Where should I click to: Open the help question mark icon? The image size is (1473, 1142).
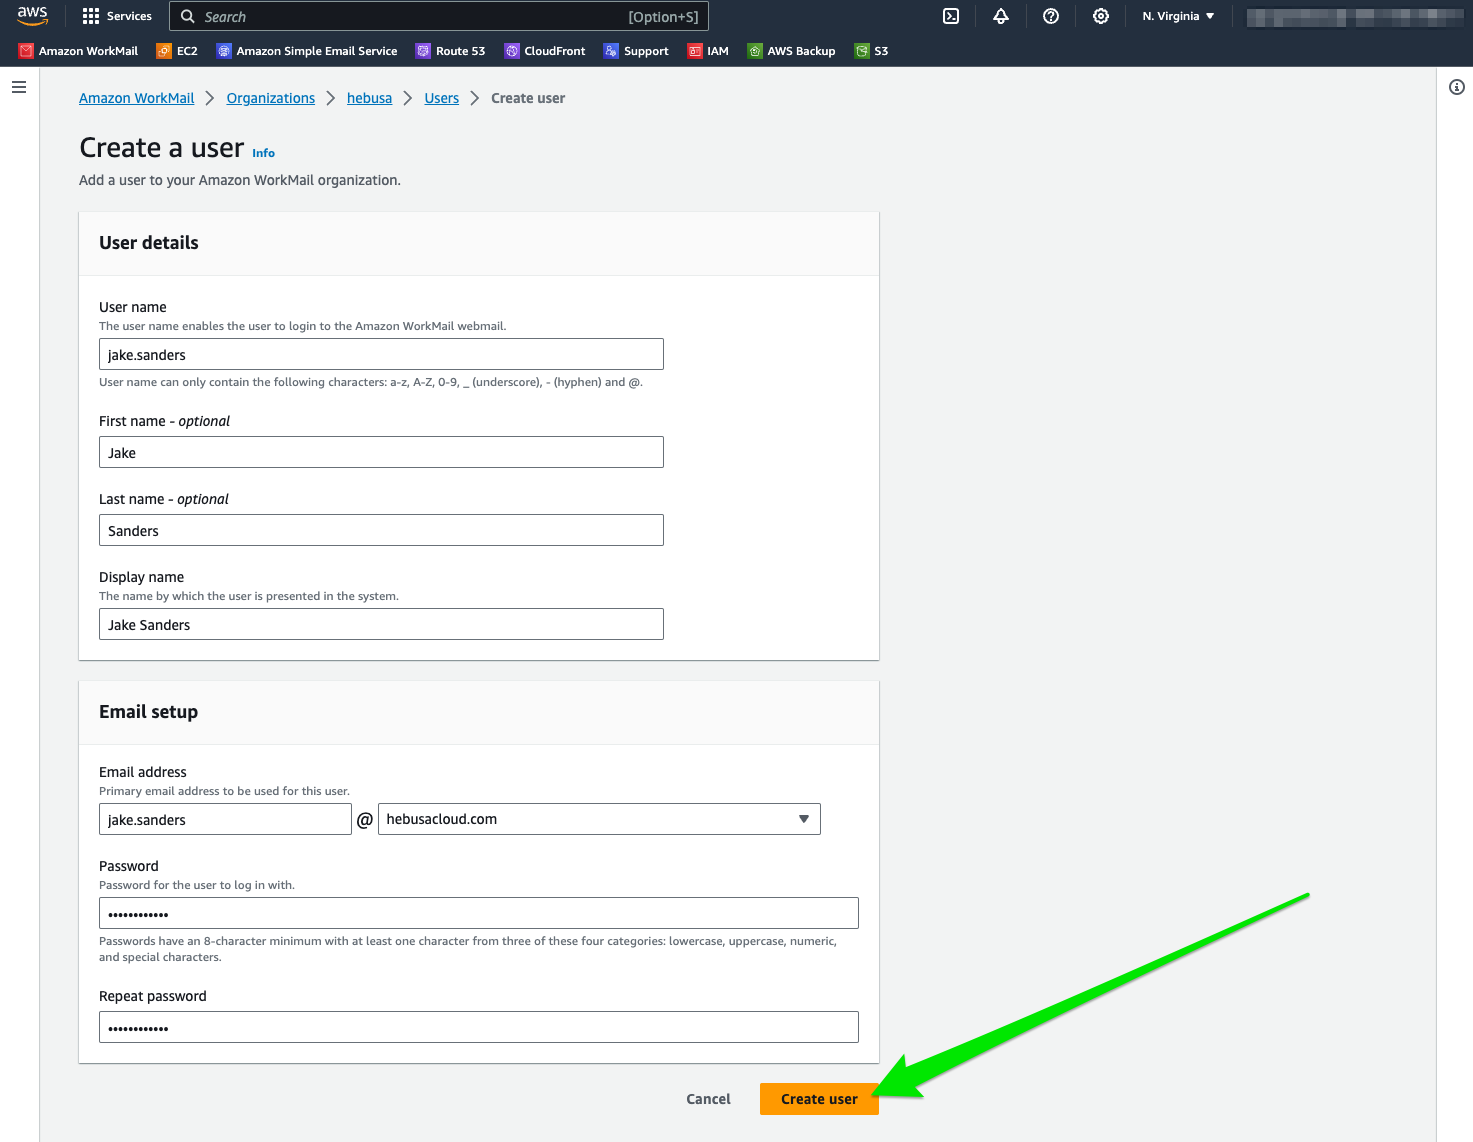tap(1051, 16)
